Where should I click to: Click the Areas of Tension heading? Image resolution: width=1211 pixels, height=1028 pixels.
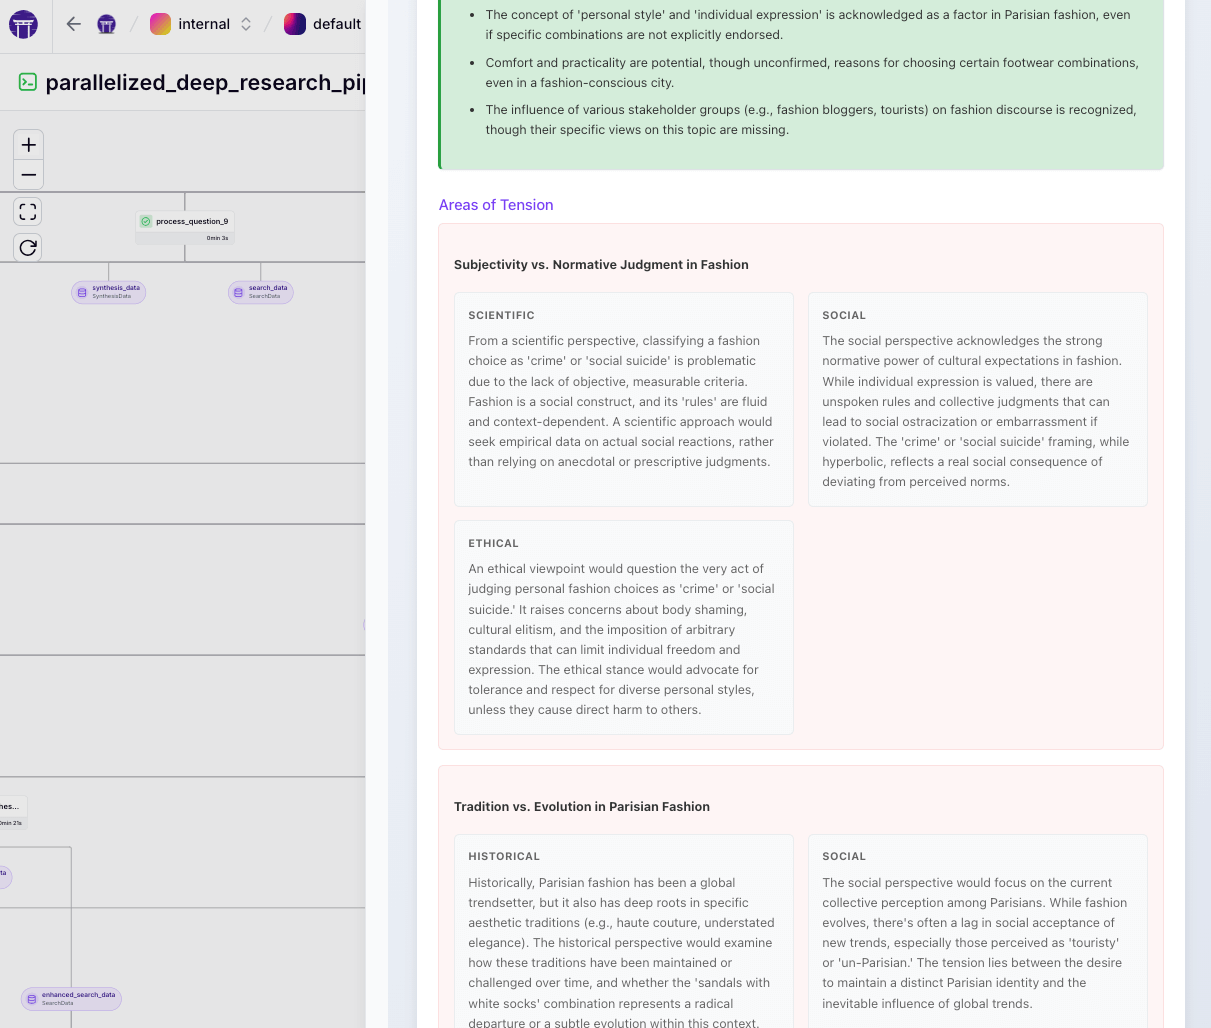496,205
